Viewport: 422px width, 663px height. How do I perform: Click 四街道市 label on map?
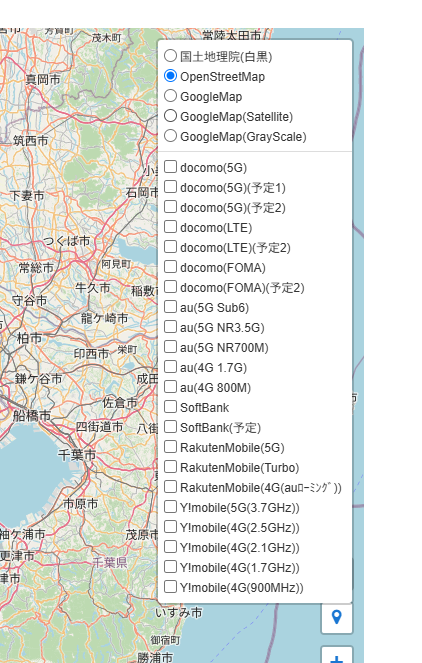pos(100,427)
